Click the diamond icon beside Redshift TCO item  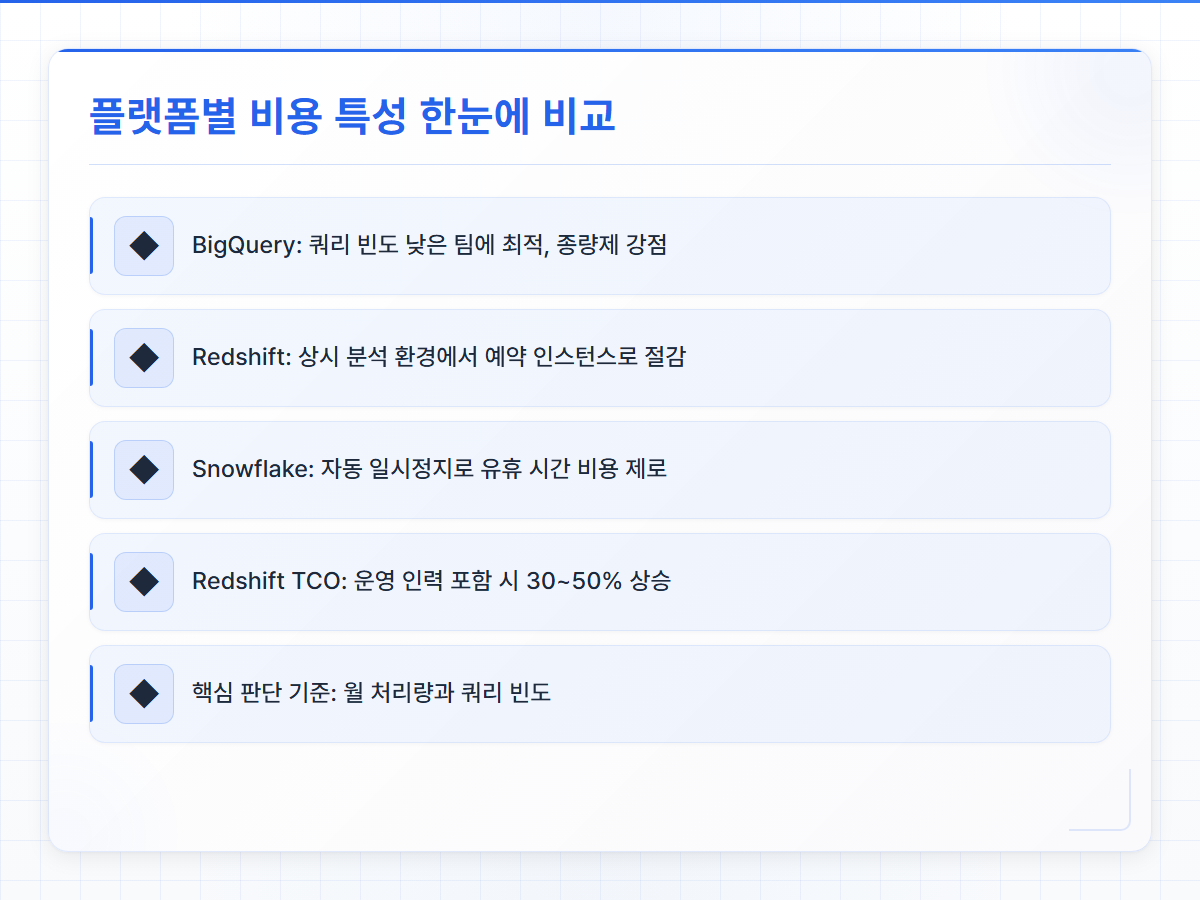pos(144,582)
